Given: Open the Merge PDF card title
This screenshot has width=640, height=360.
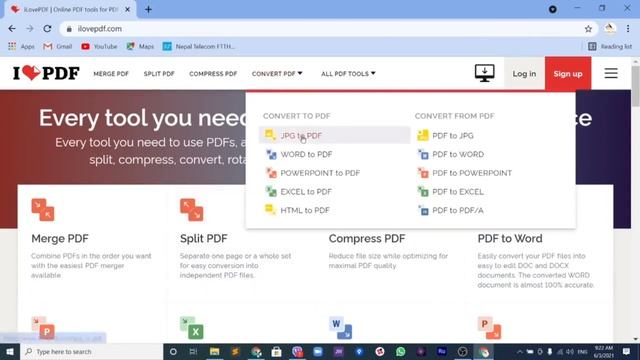Looking at the screenshot, I should point(60,238).
